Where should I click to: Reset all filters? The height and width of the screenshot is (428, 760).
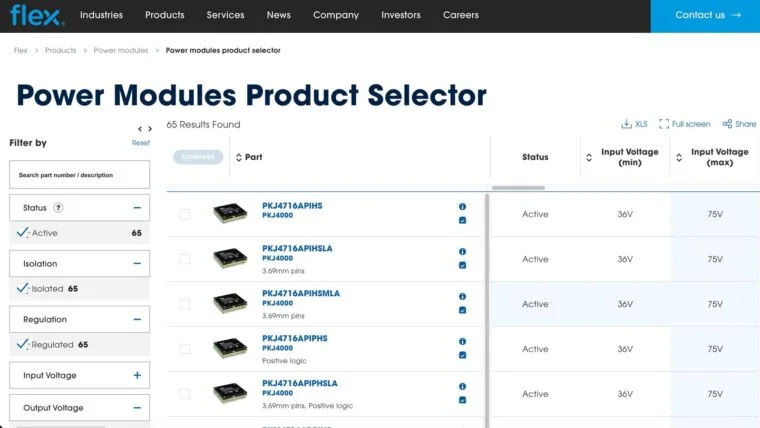click(140, 143)
